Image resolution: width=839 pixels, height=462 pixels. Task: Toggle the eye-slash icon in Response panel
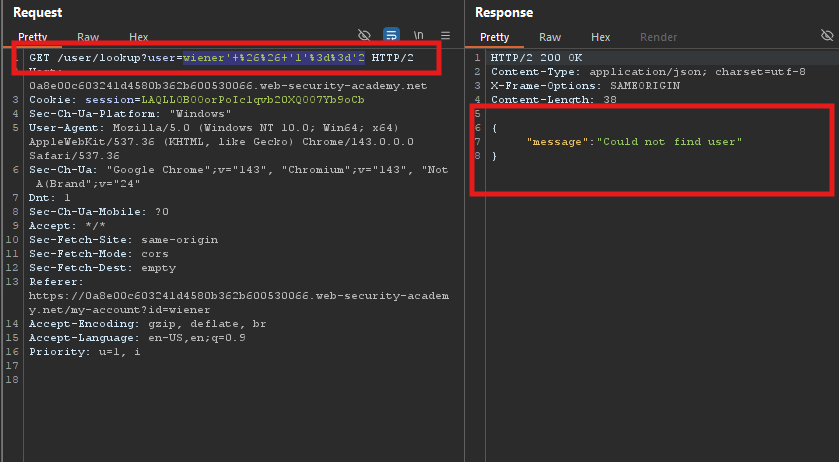coord(827,35)
